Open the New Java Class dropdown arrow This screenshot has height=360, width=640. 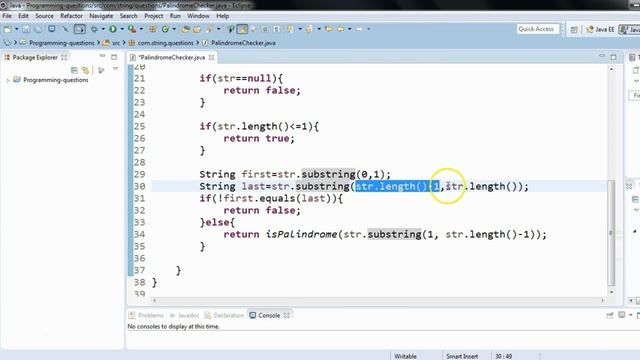174,29
